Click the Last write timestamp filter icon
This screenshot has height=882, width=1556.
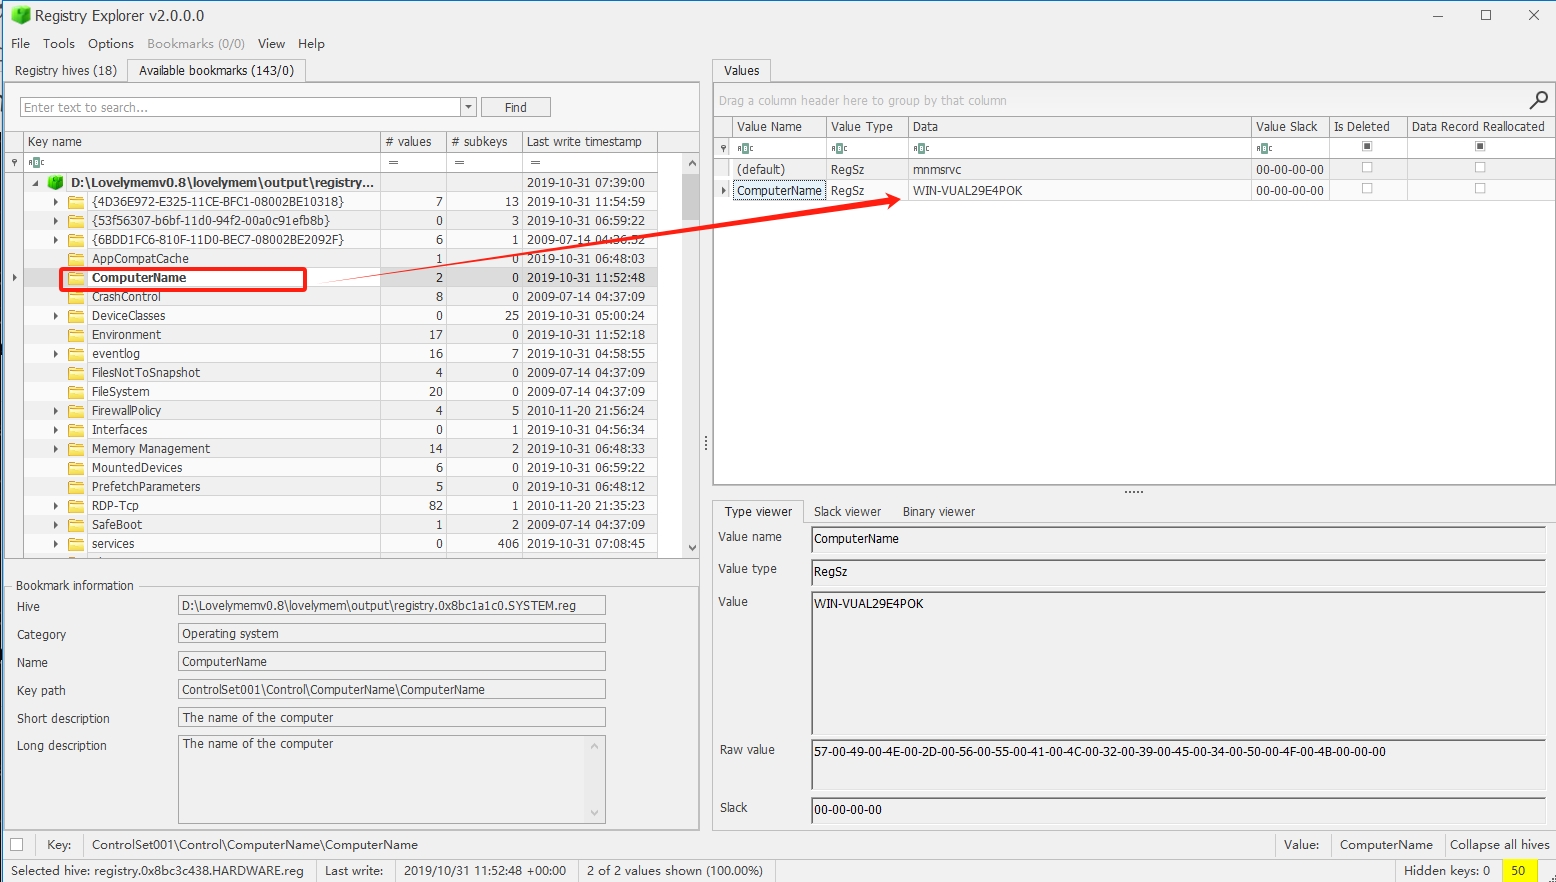[x=535, y=162]
